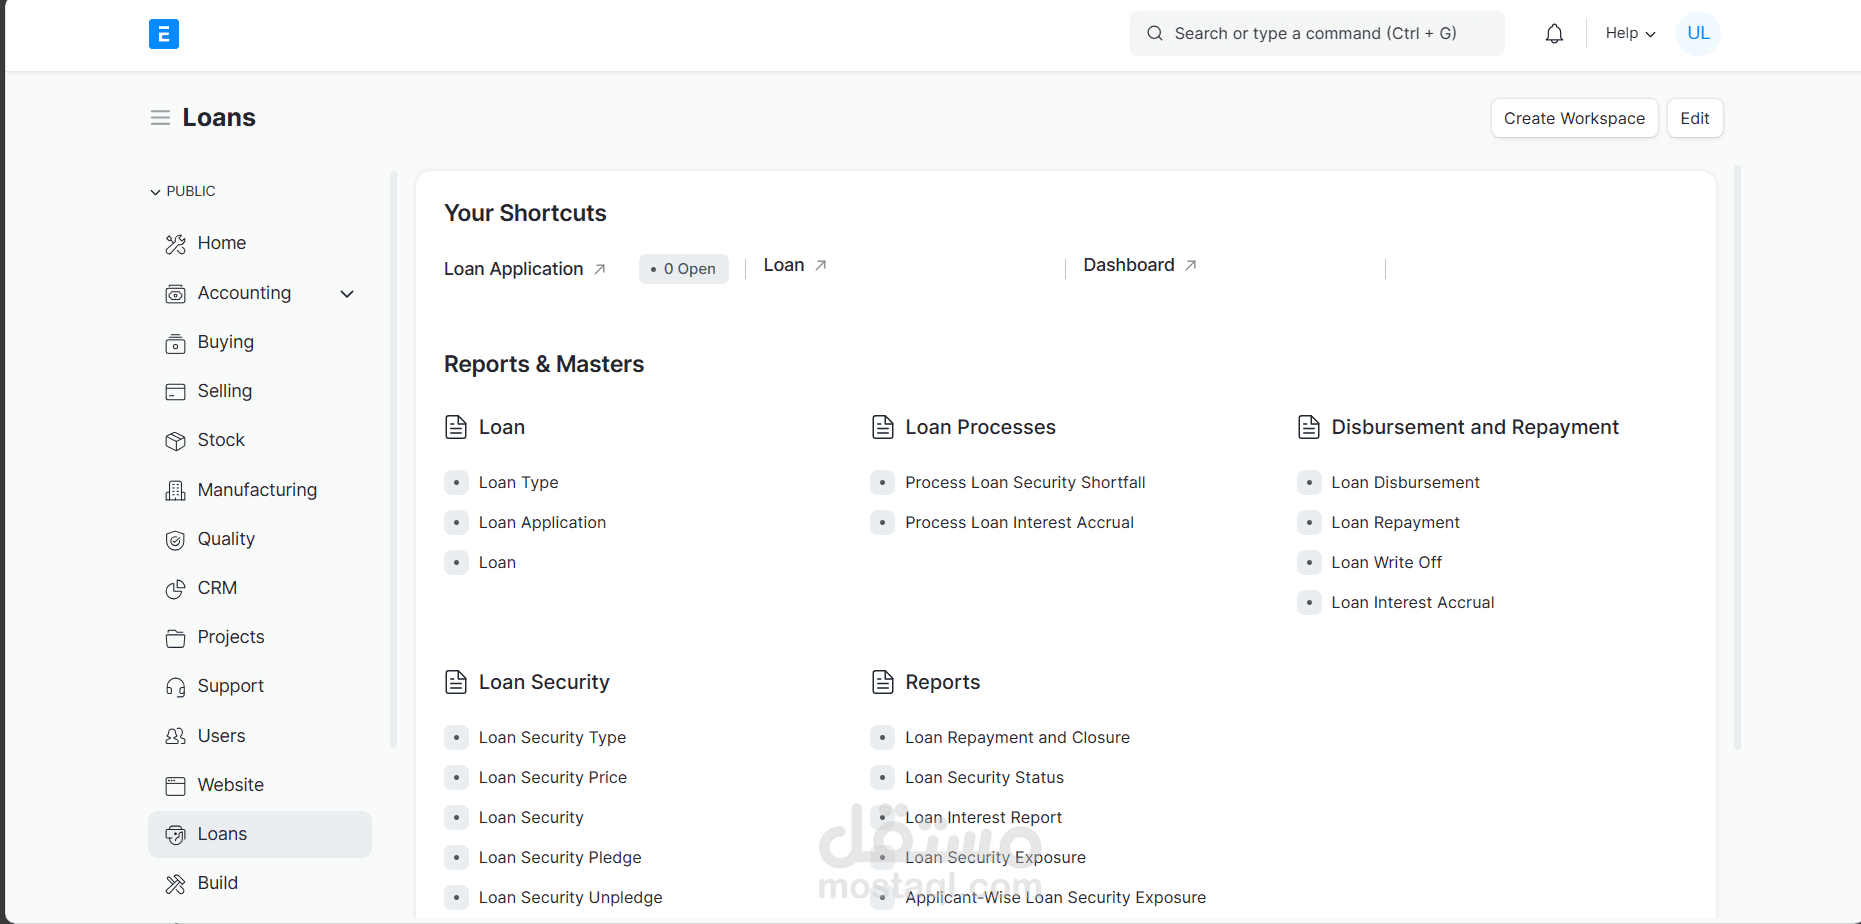Viewport: 1861px width, 924px height.
Task: Click the Quality shield icon
Action: click(175, 540)
